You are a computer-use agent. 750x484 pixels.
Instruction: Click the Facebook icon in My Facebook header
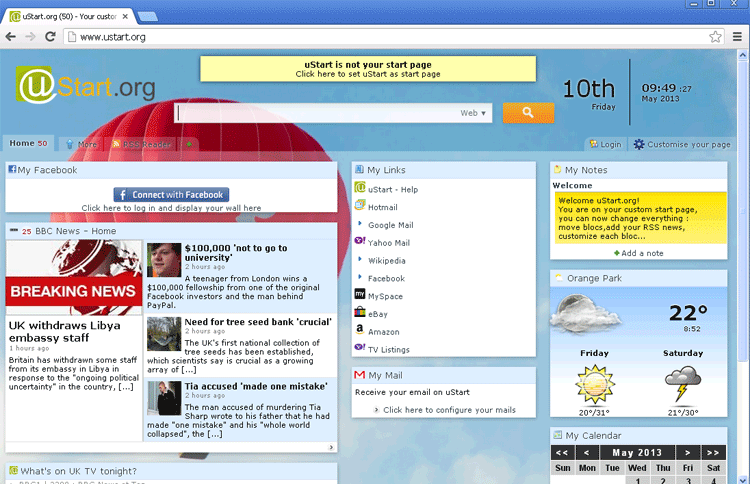(x=12, y=169)
